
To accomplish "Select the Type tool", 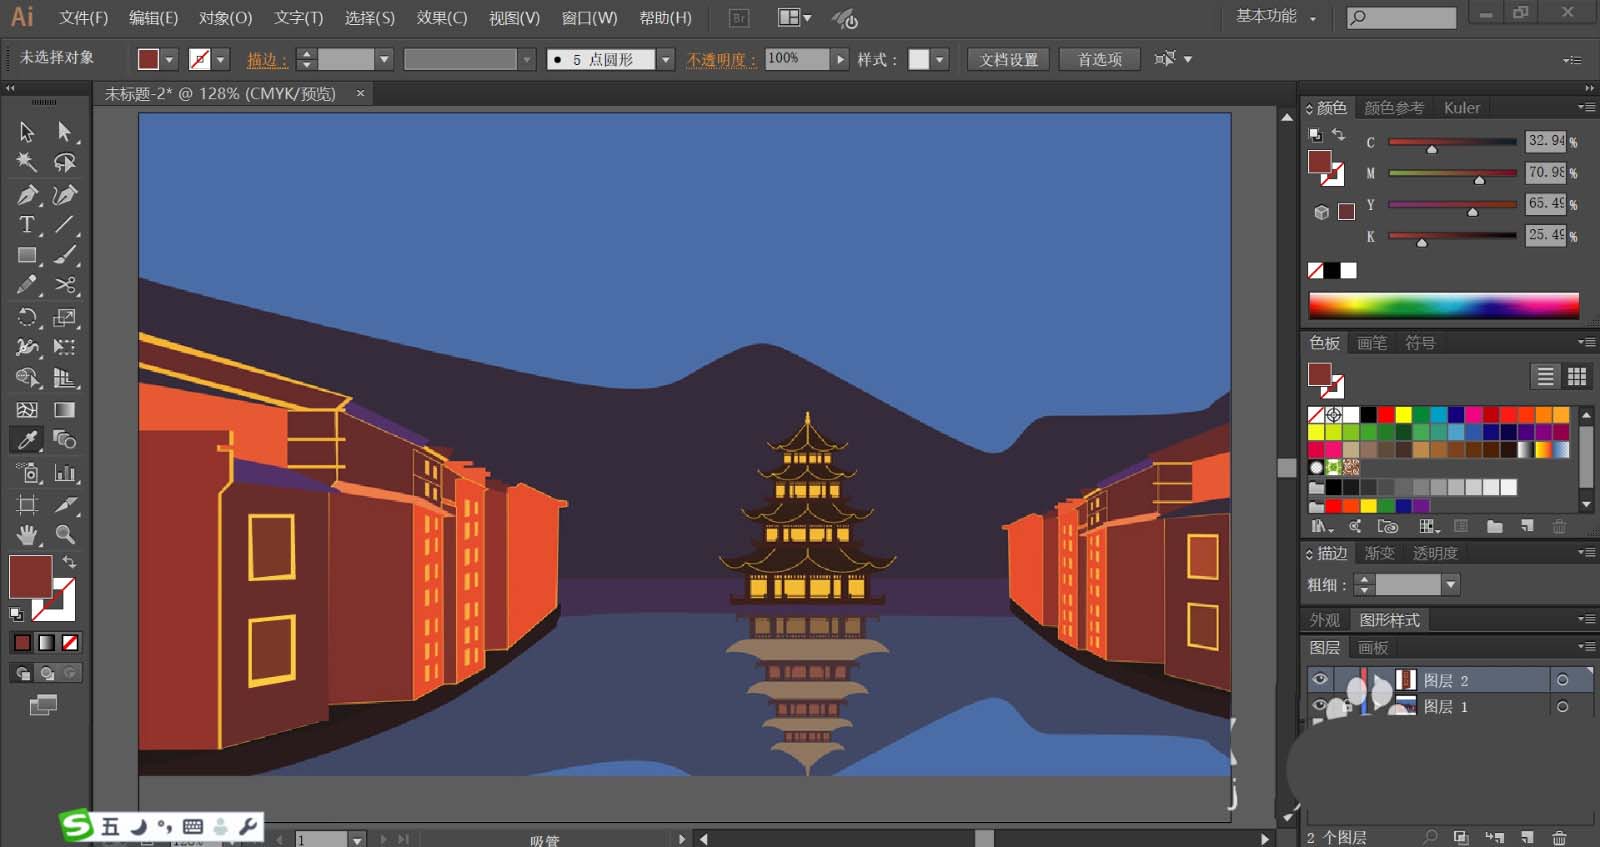I will point(27,225).
